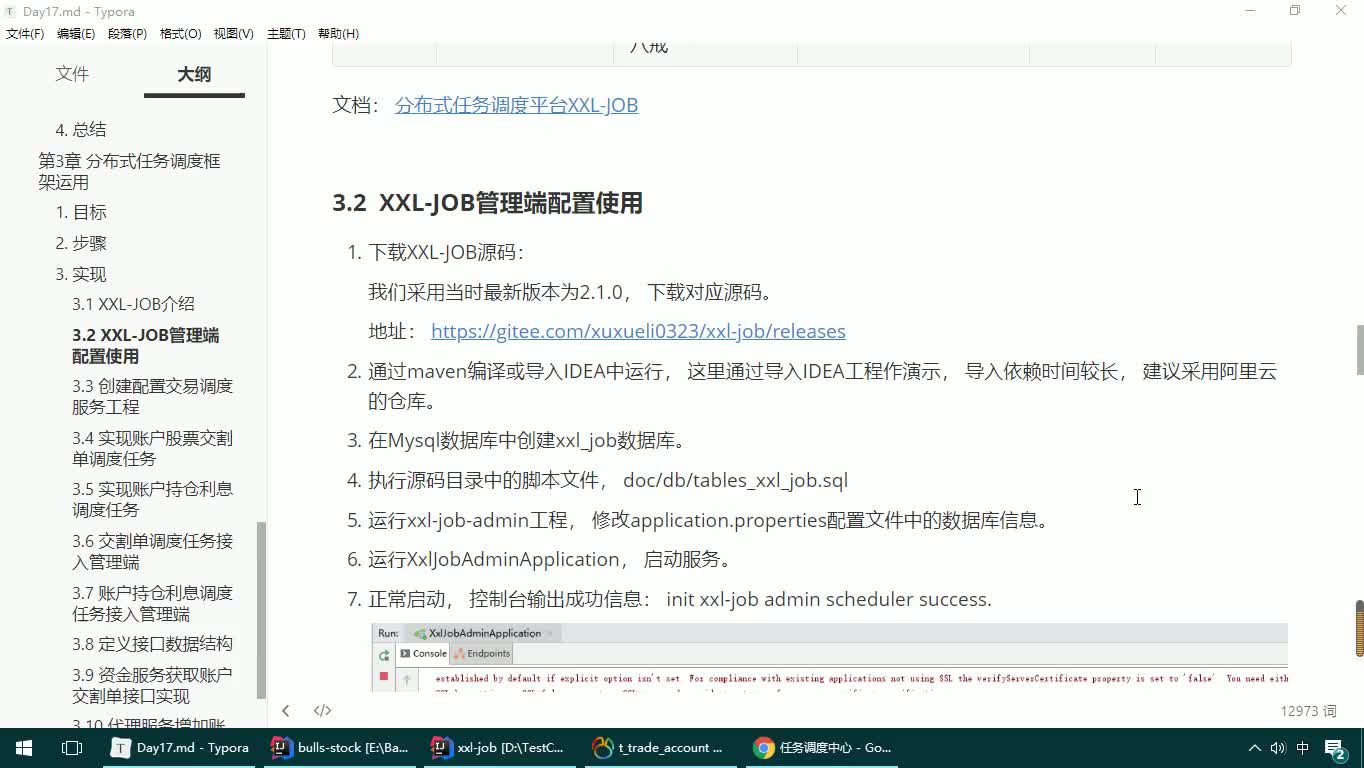1364x768 pixels.
Task: Go to outline 3.5 实现账户持仓利息调度任务
Action: pyautogui.click(x=152, y=499)
